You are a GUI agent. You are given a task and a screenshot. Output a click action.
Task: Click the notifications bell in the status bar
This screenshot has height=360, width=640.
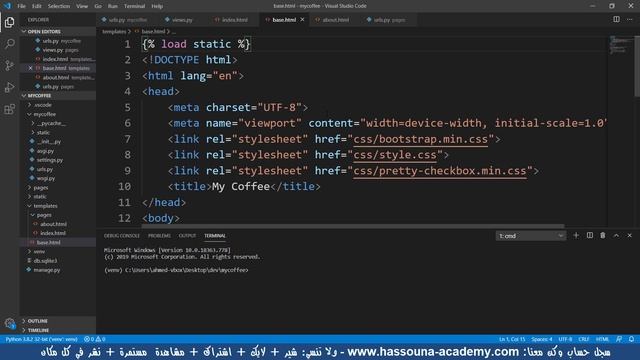(x=631, y=339)
